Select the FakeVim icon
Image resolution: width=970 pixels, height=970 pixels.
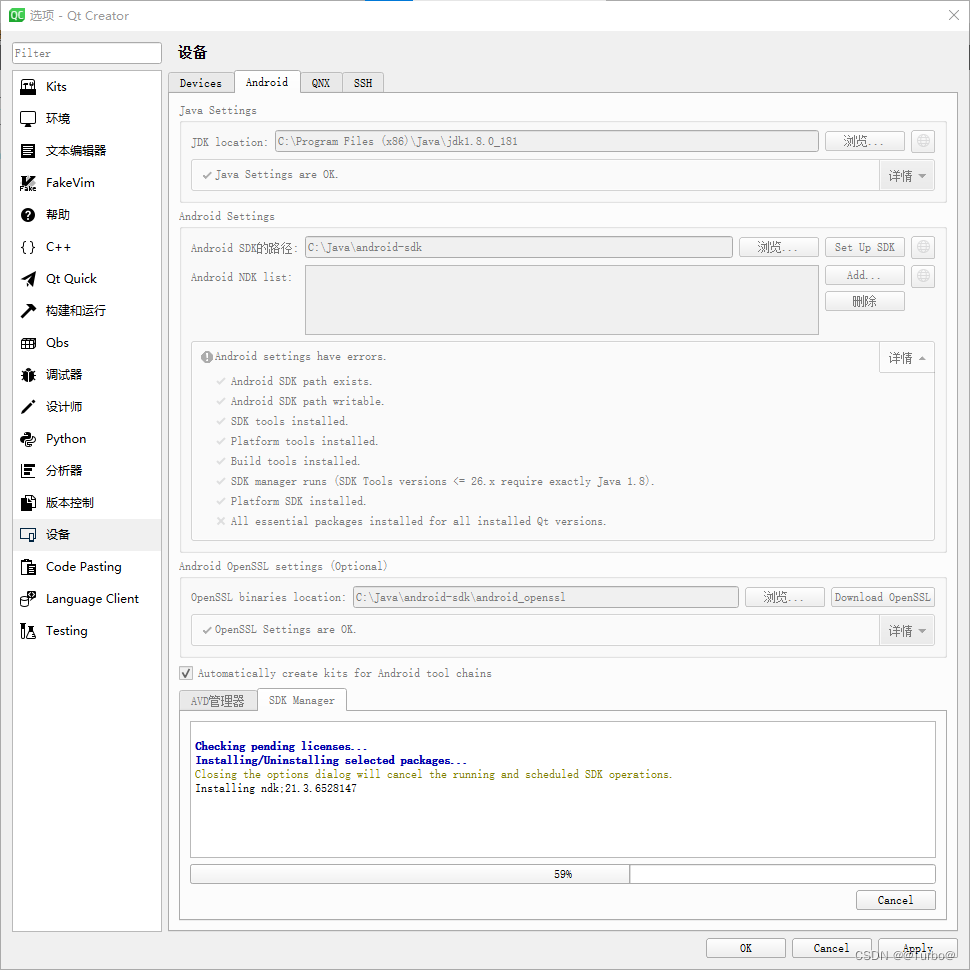pyautogui.click(x=28, y=183)
